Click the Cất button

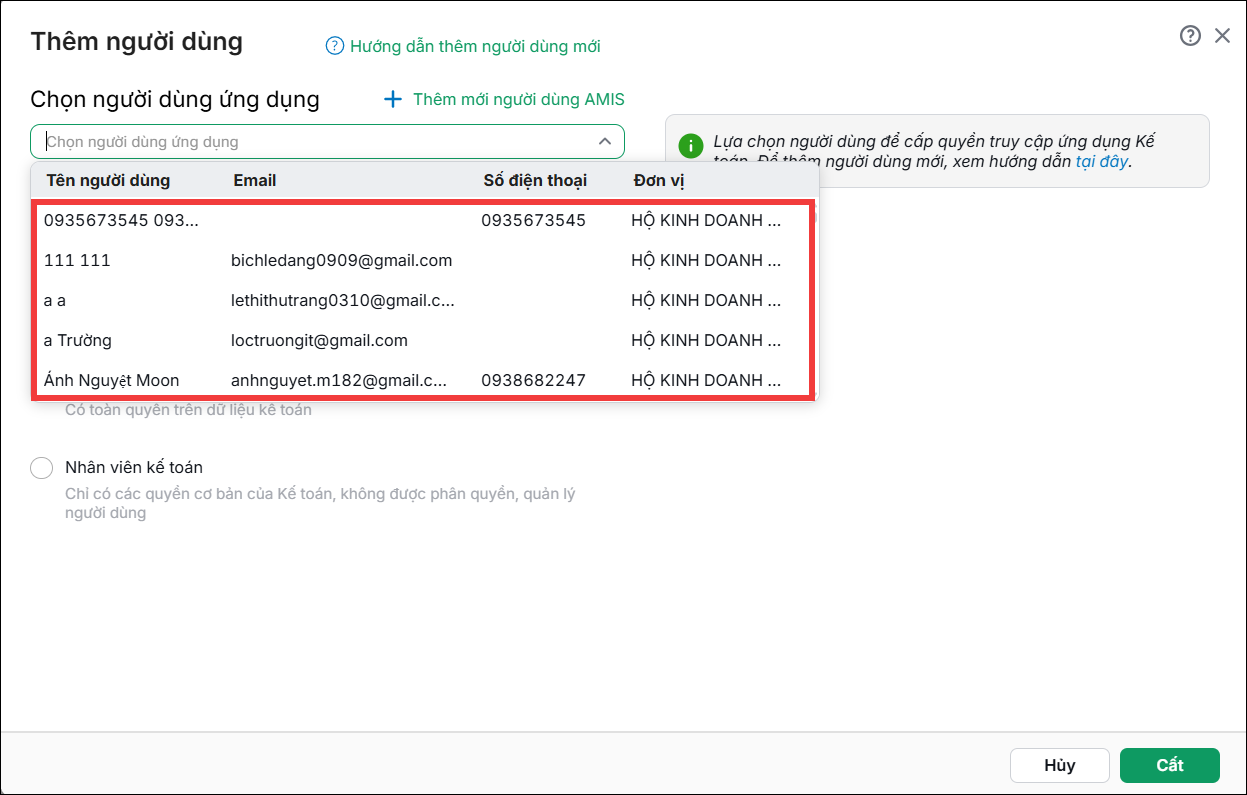(1170, 765)
